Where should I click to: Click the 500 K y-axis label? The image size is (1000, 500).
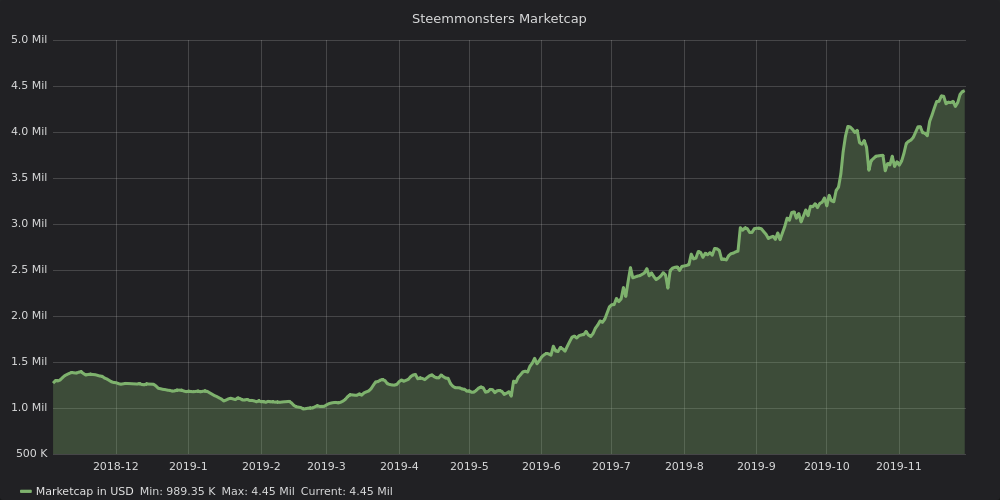pos(29,453)
